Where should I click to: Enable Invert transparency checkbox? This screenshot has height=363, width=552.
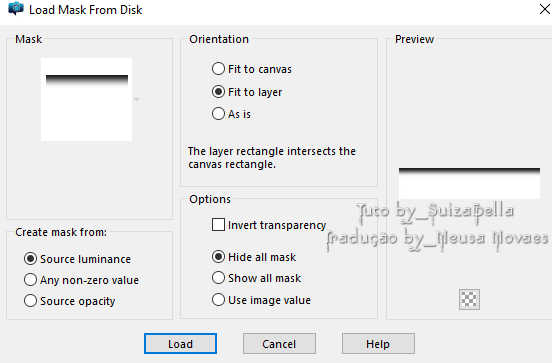tap(218, 225)
